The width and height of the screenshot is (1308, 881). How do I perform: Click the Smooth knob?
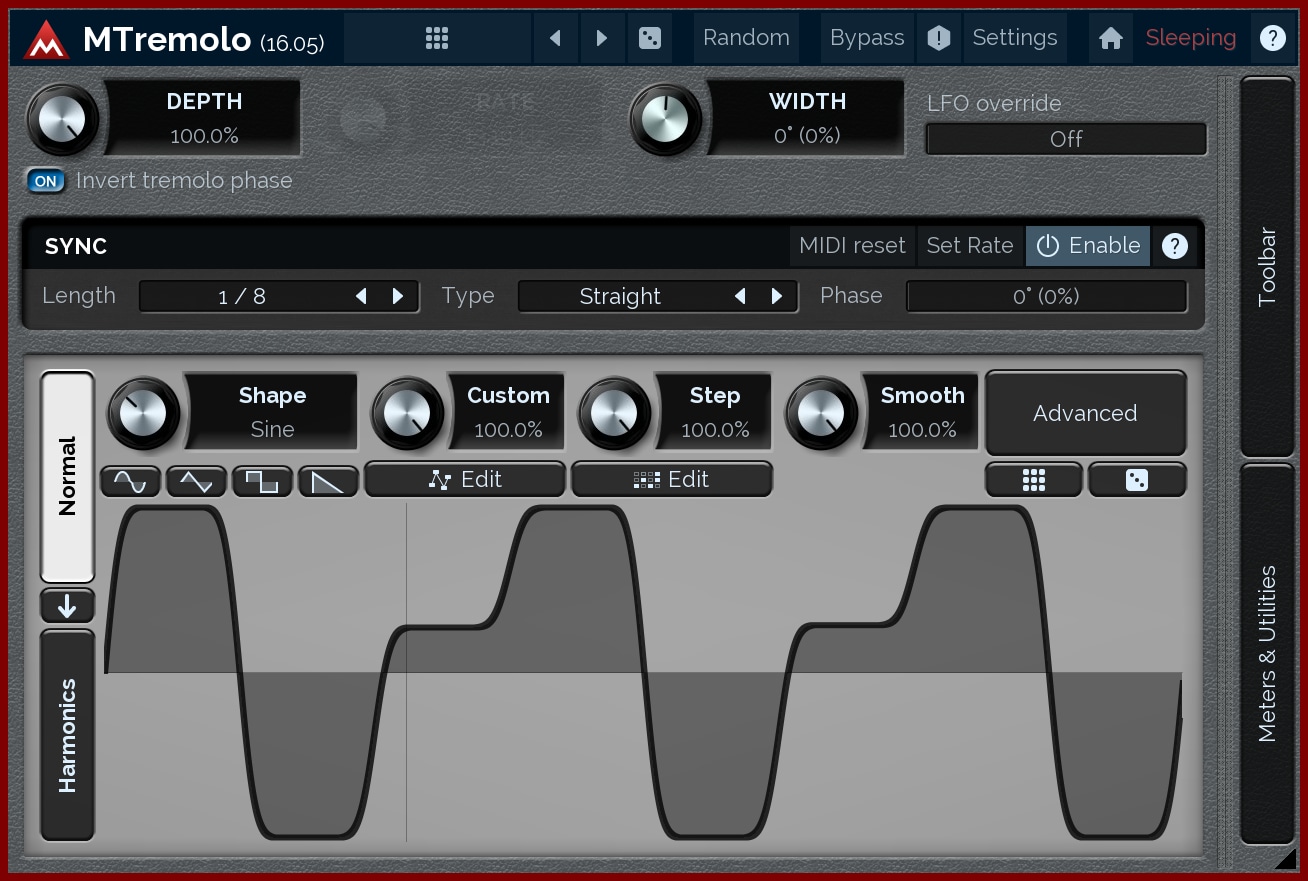tap(822, 413)
